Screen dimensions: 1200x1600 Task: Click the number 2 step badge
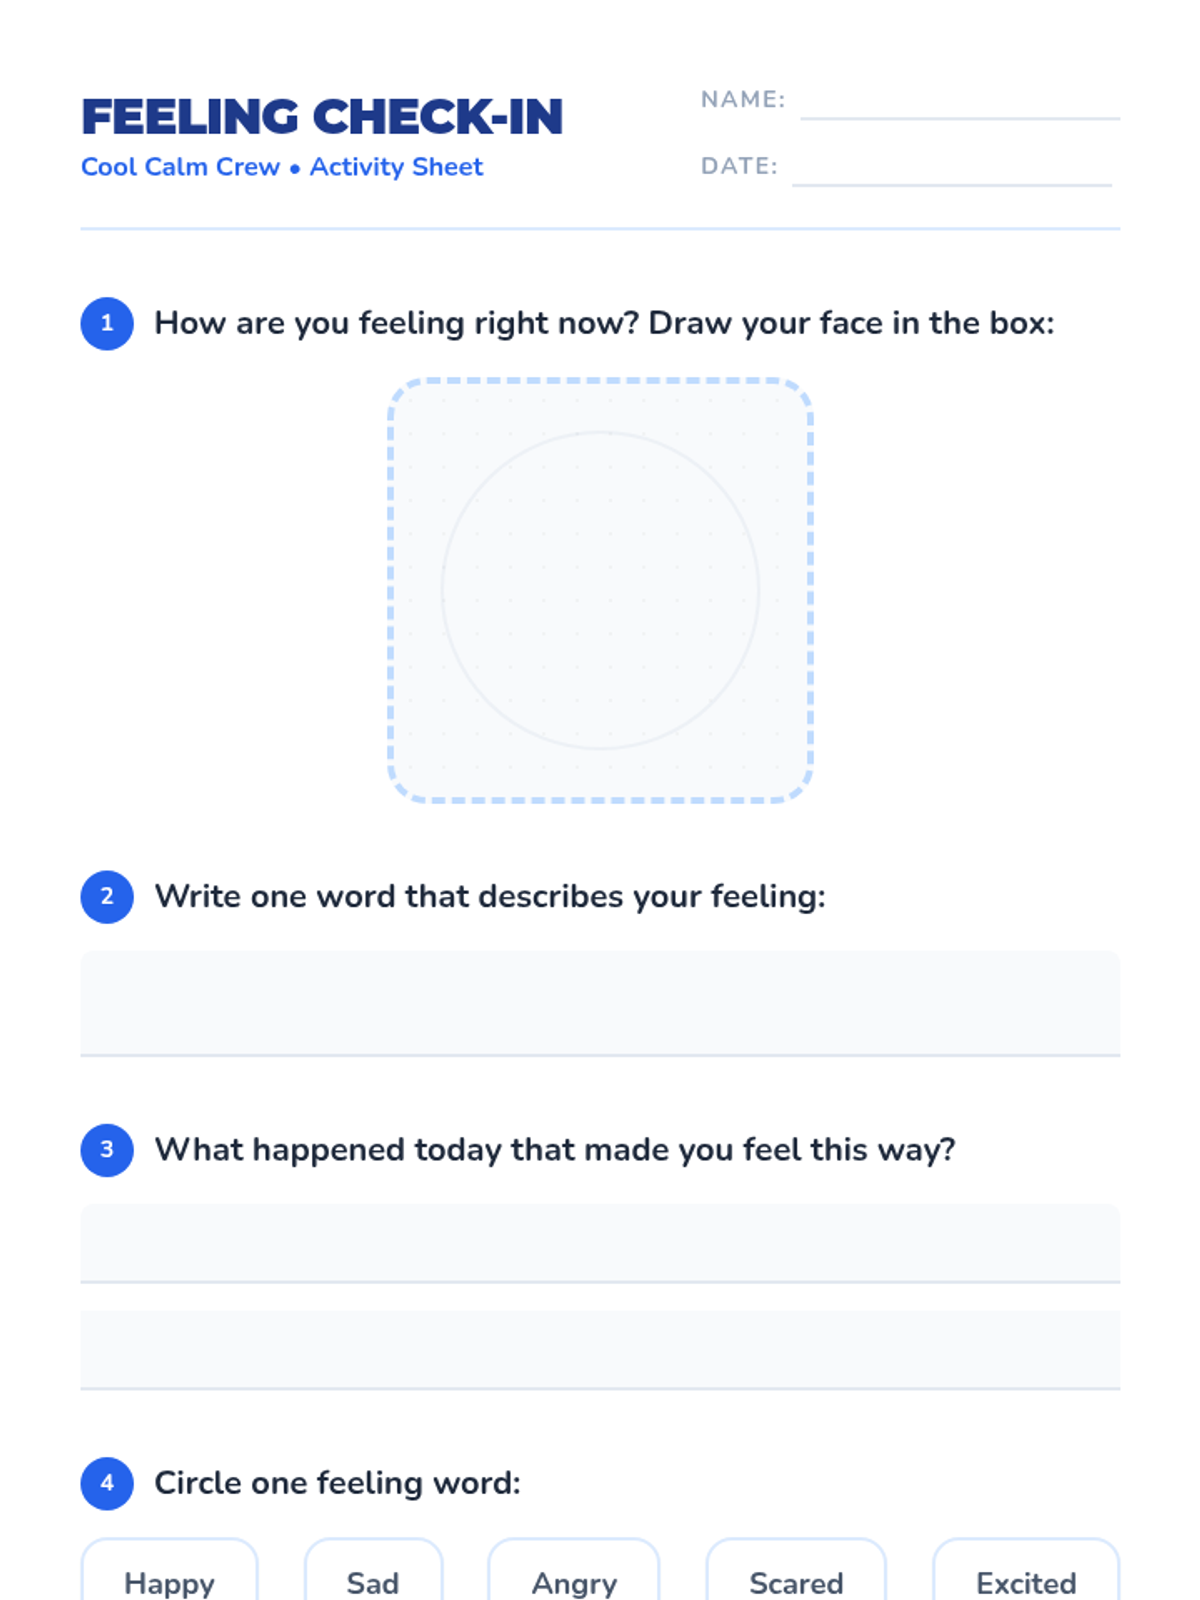click(x=107, y=897)
